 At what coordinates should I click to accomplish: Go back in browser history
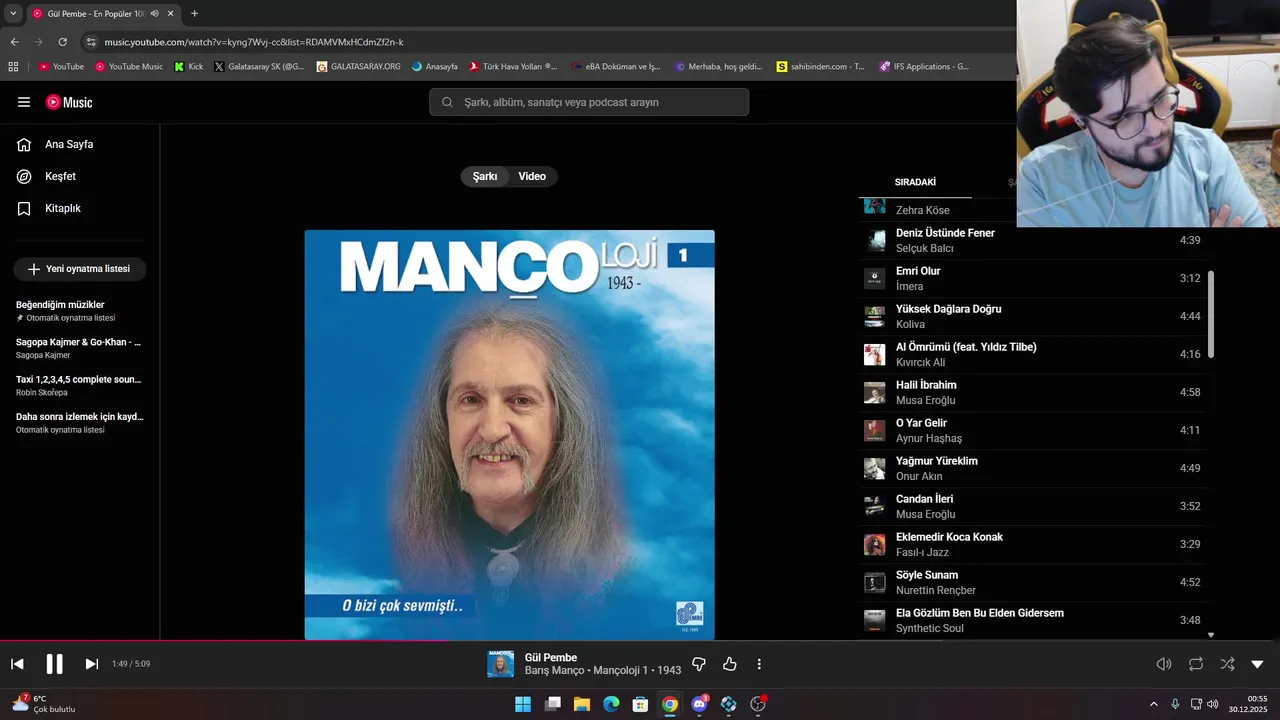14,42
